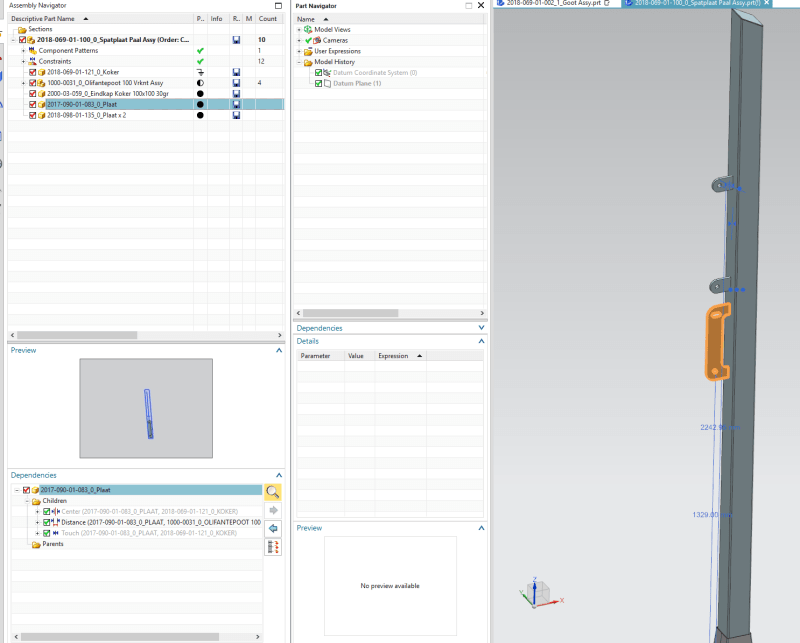Click the Cameras icon in Part Navigator
800x643 pixels.
click(317, 40)
